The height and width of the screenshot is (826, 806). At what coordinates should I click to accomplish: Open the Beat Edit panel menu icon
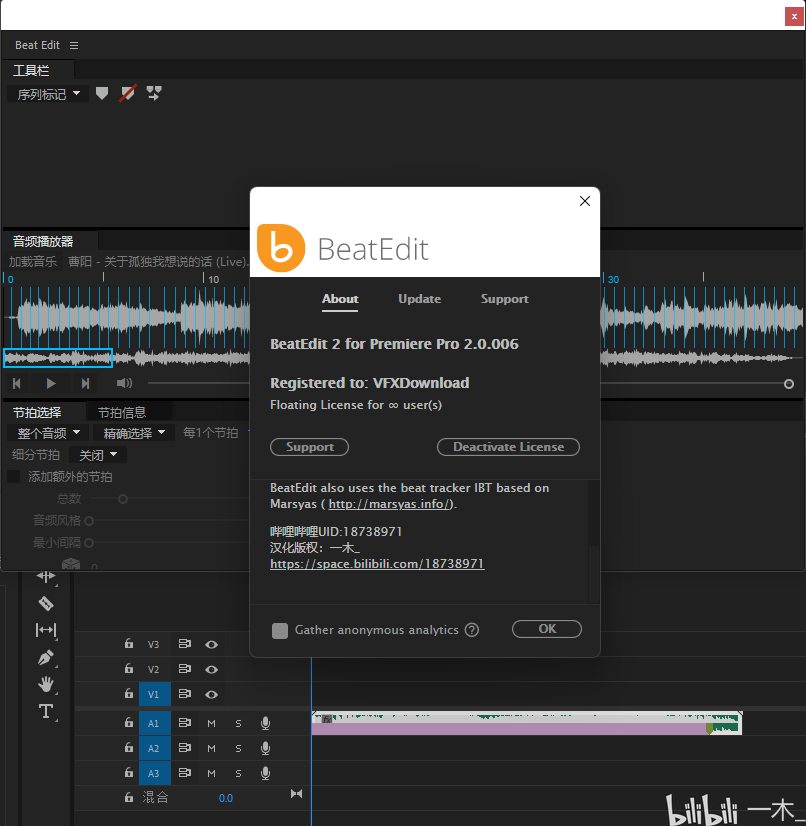point(74,45)
